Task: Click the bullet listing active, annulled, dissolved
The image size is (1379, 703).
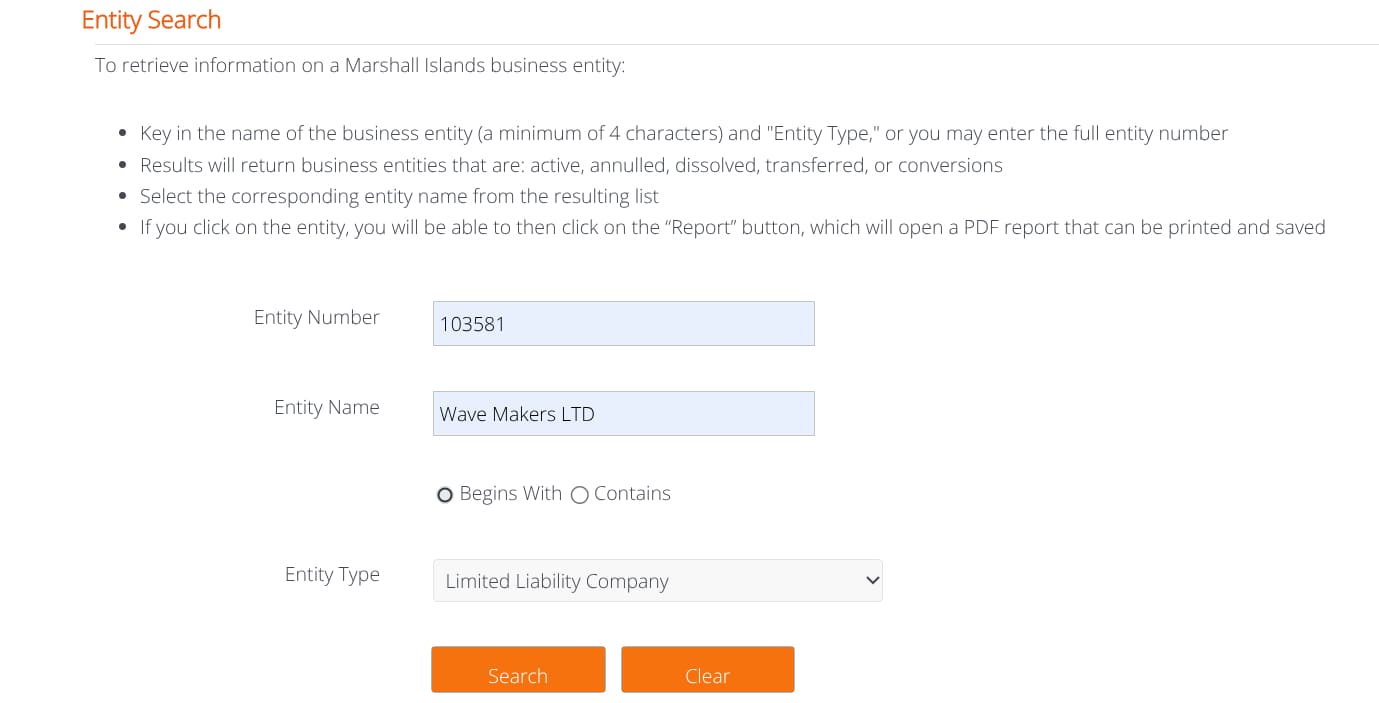Action: (570, 165)
